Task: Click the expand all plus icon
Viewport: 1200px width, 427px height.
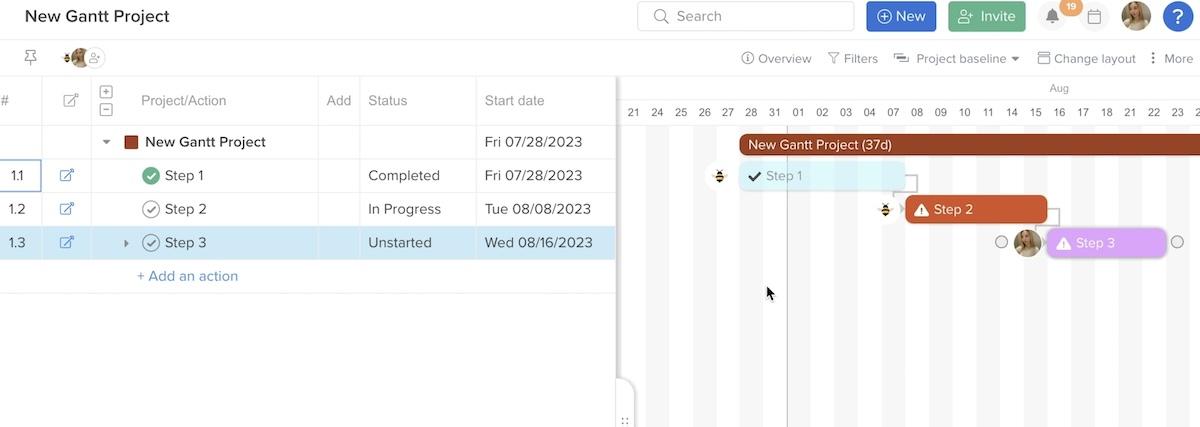Action: pyautogui.click(x=106, y=92)
